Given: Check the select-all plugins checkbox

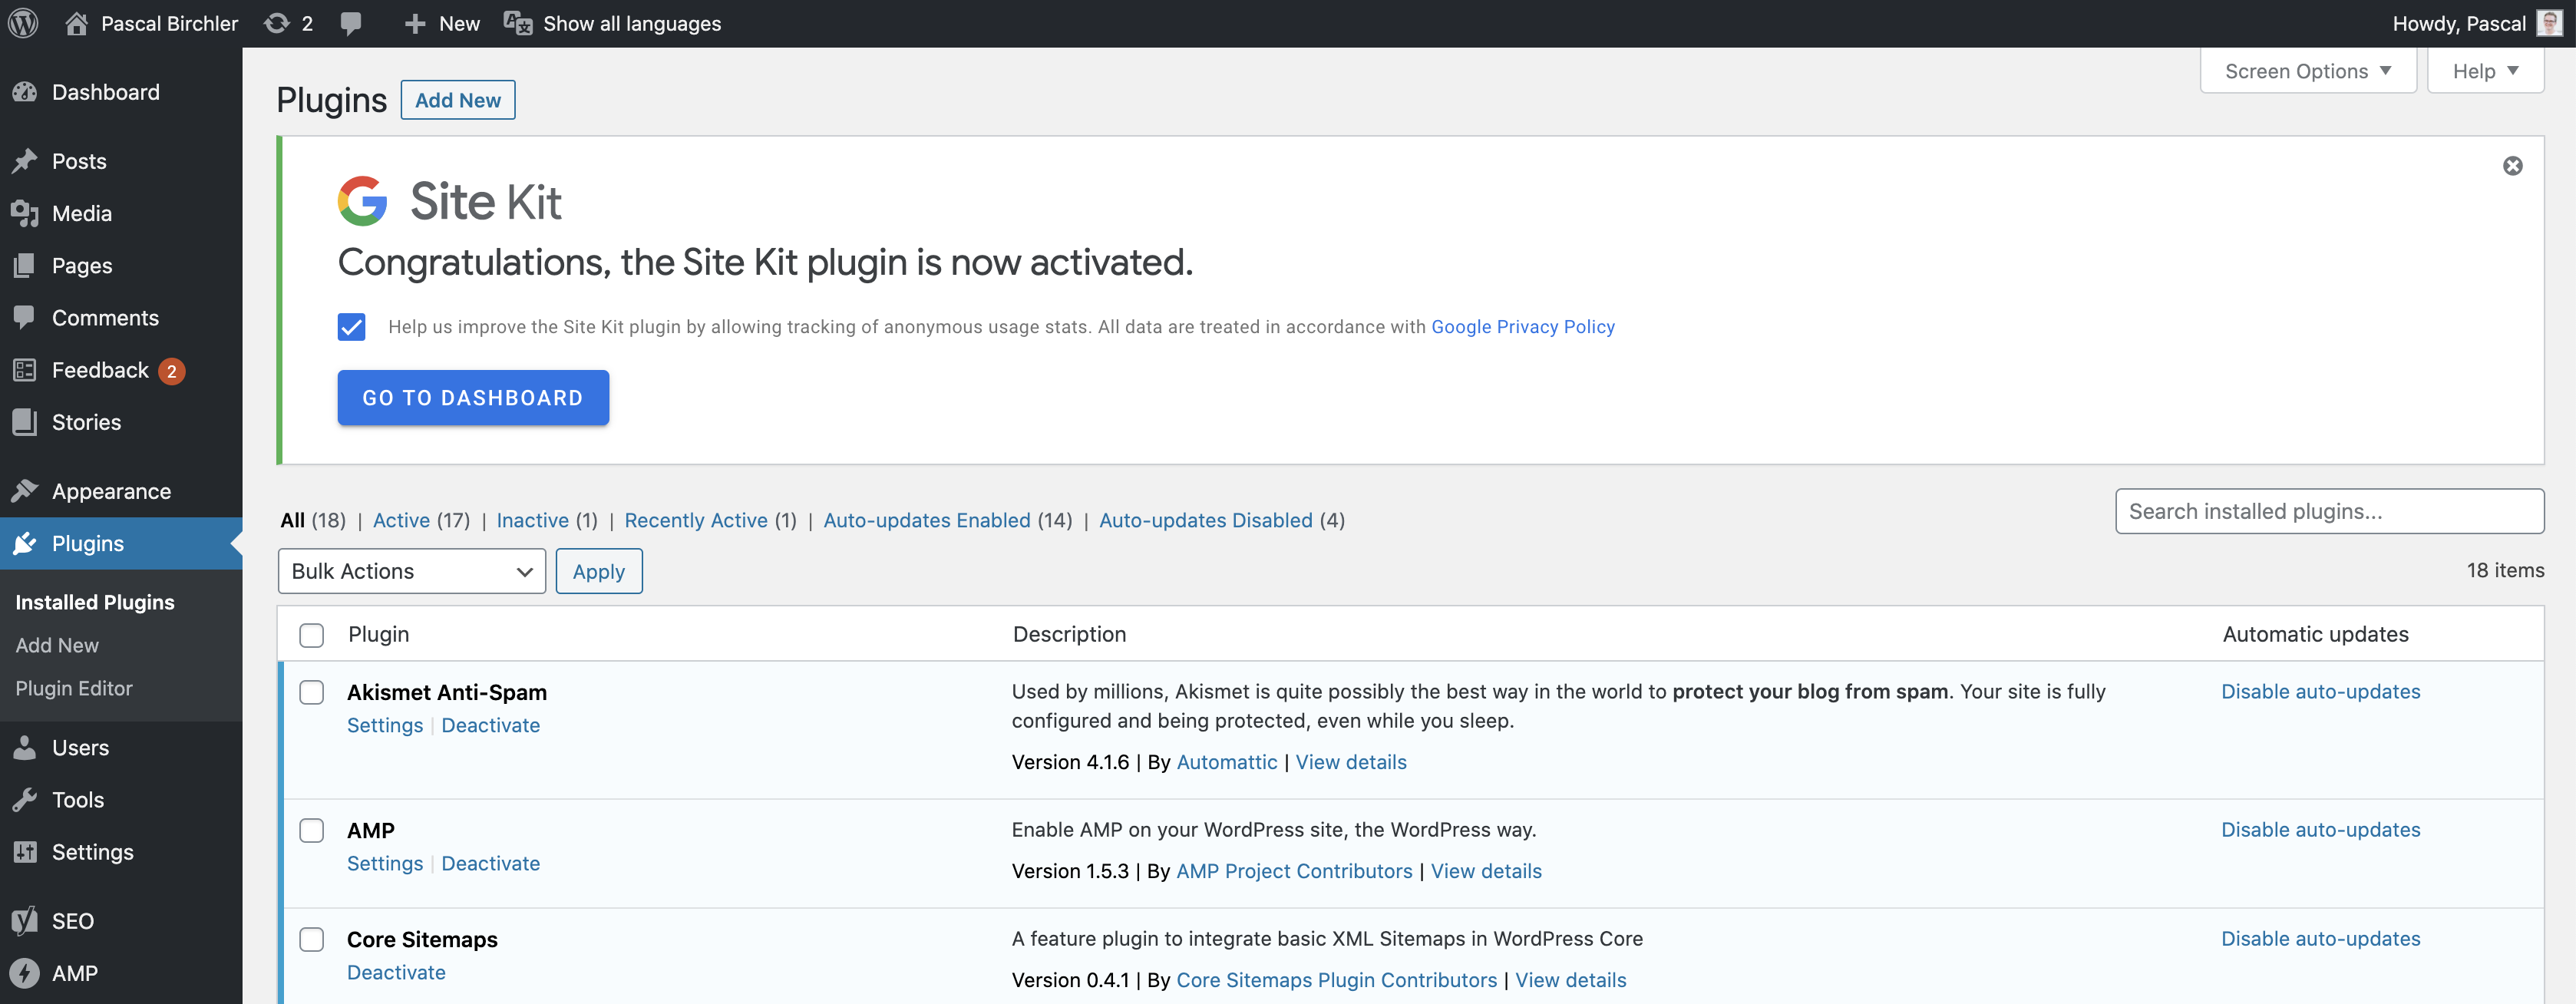Looking at the screenshot, I should (x=311, y=635).
